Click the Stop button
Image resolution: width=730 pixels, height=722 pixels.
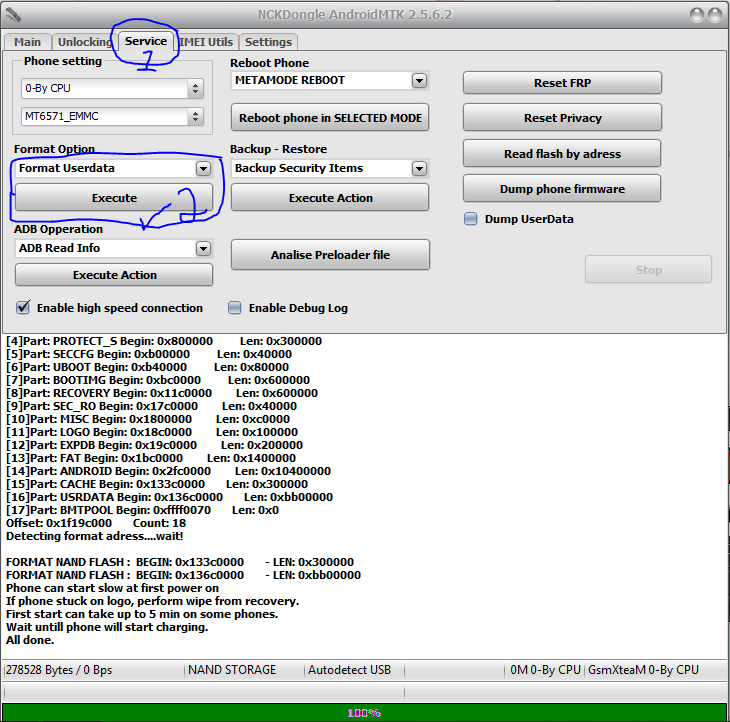click(648, 270)
